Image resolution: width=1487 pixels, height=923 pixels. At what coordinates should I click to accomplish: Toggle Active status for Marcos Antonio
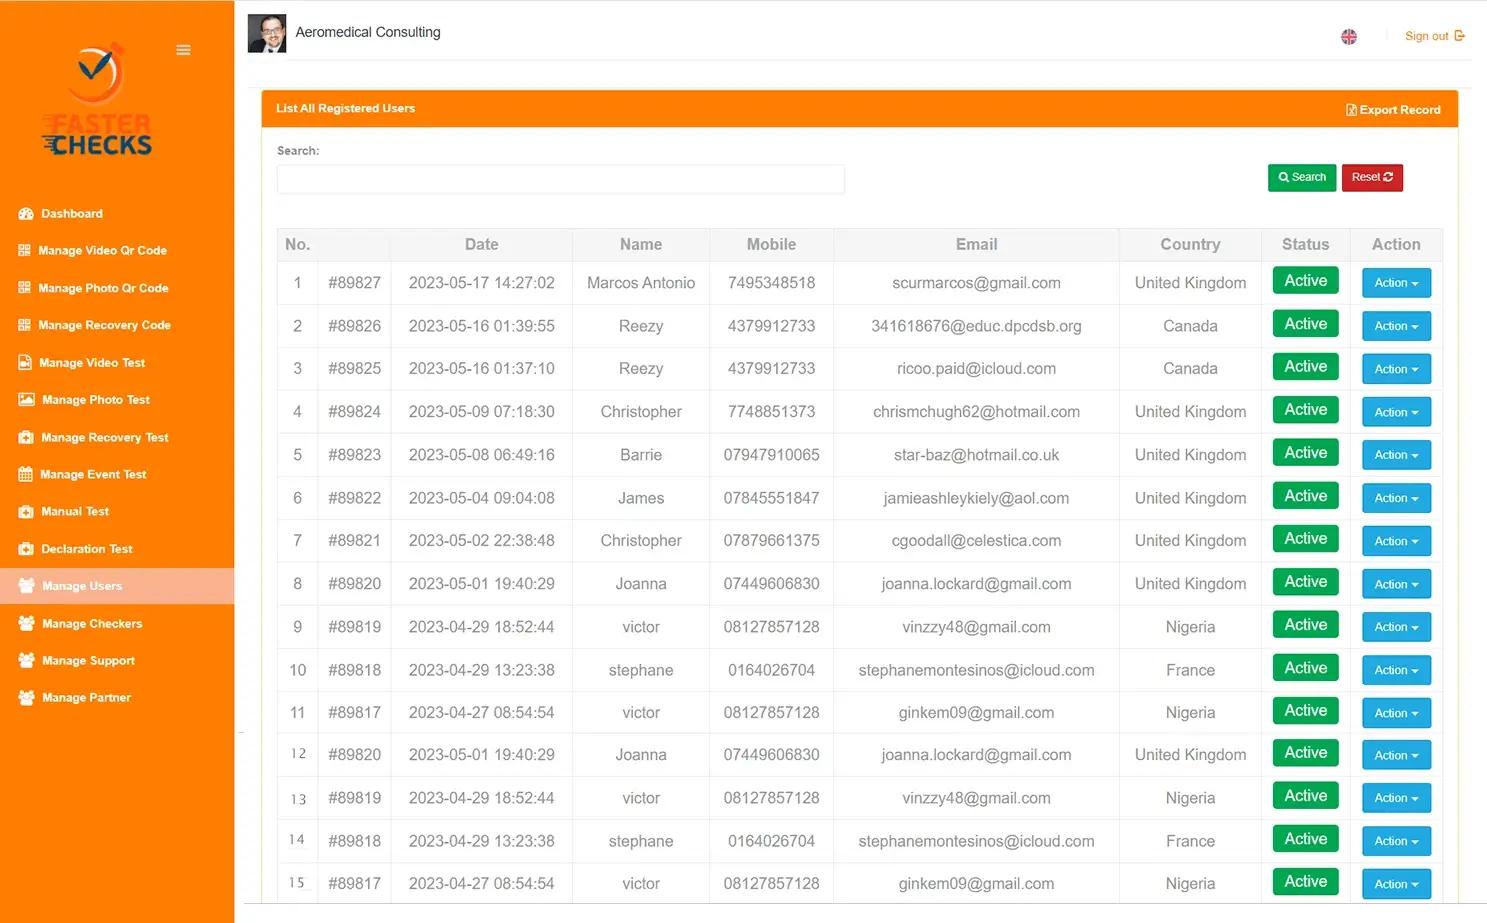pos(1304,280)
